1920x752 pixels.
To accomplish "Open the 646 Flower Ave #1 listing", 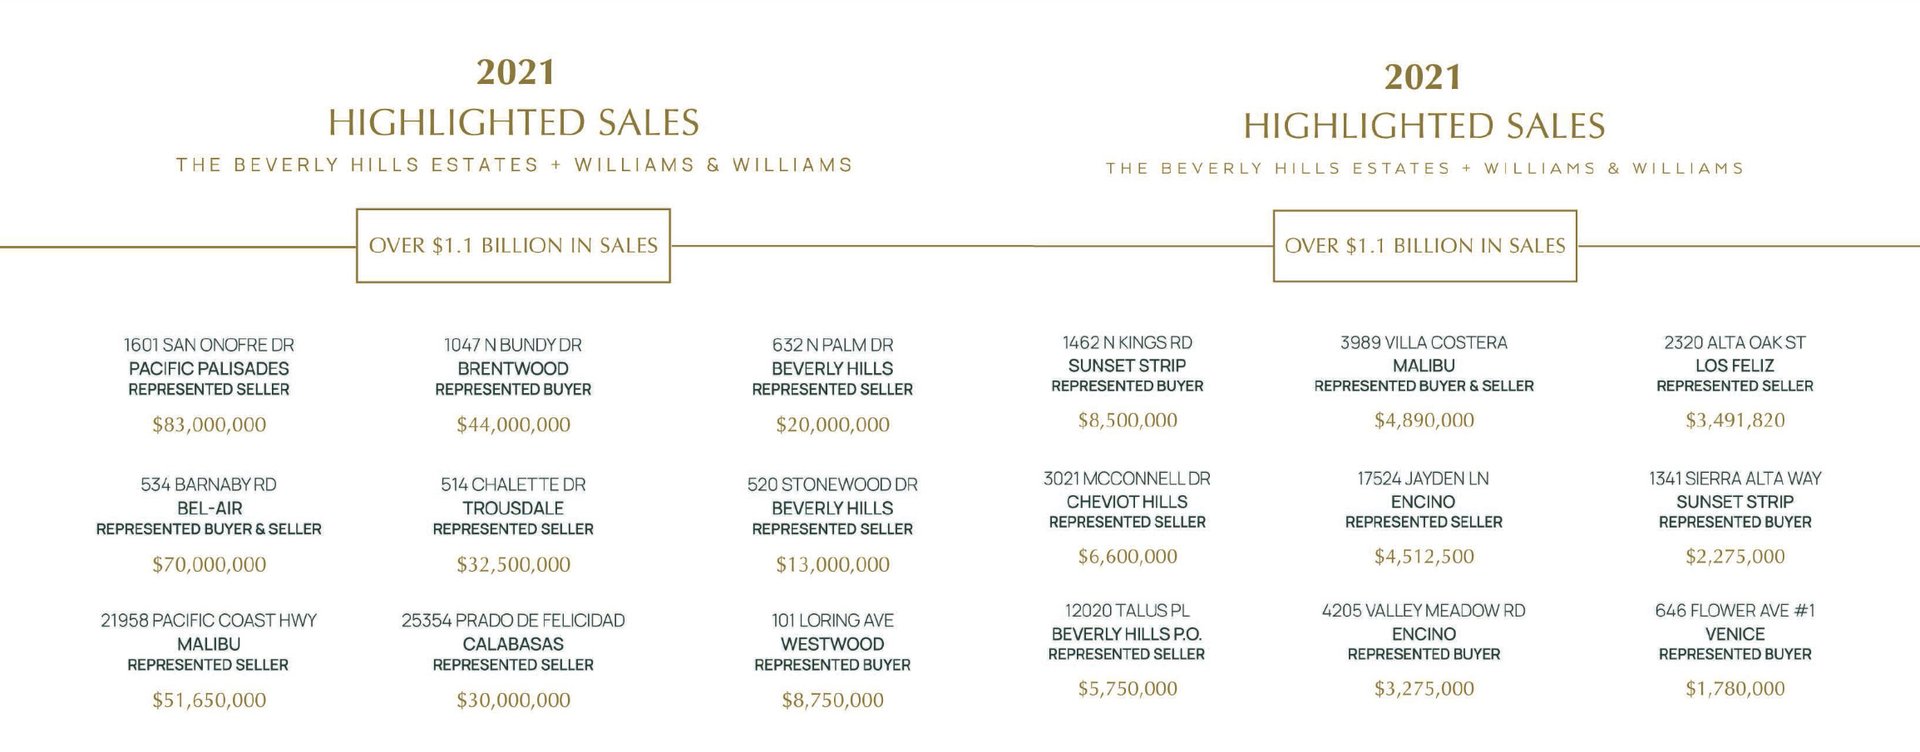I will [1735, 611].
